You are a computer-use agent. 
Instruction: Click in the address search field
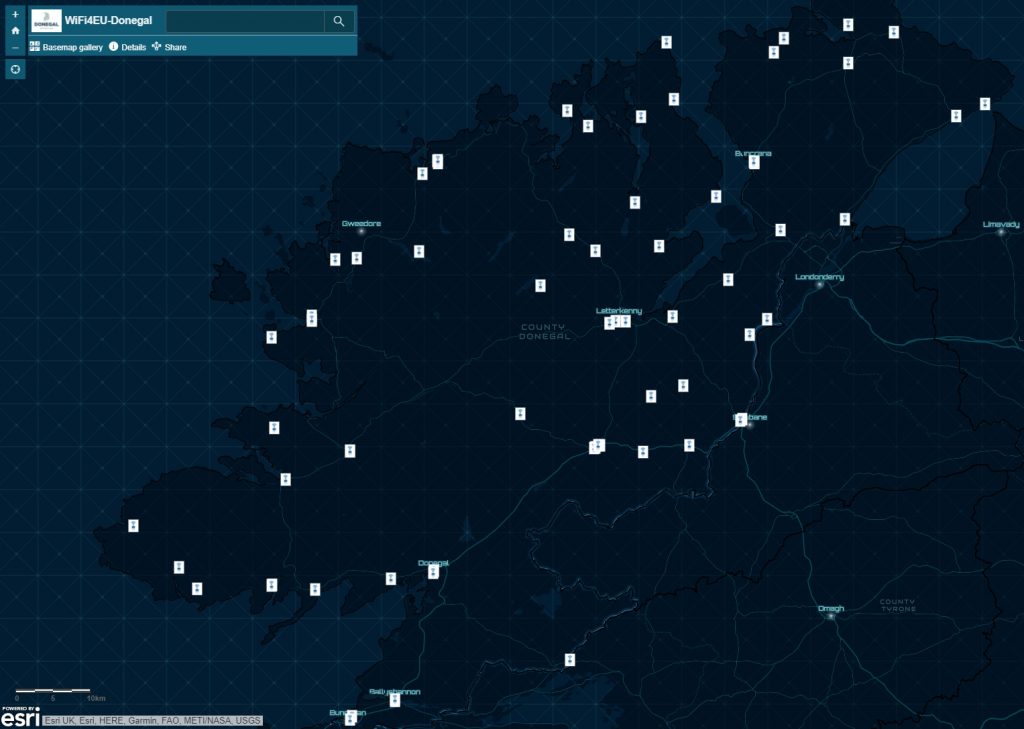pos(245,21)
